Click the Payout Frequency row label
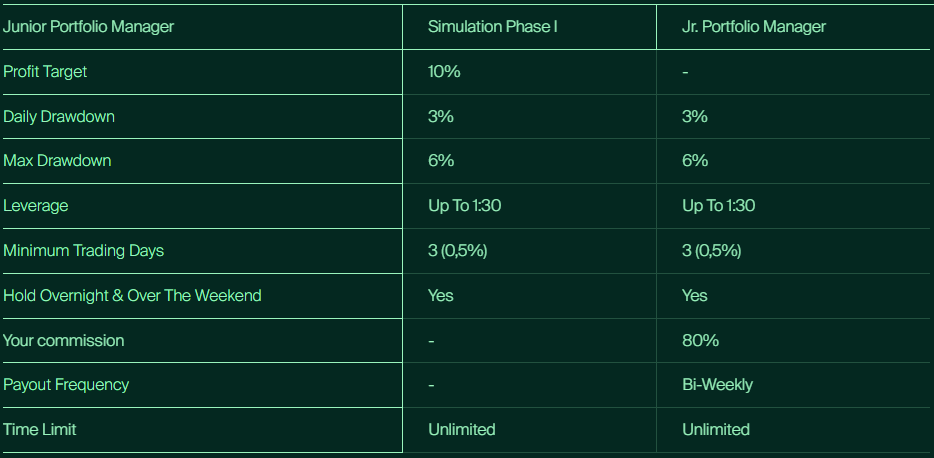Image resolution: width=934 pixels, height=458 pixels. click(66, 384)
